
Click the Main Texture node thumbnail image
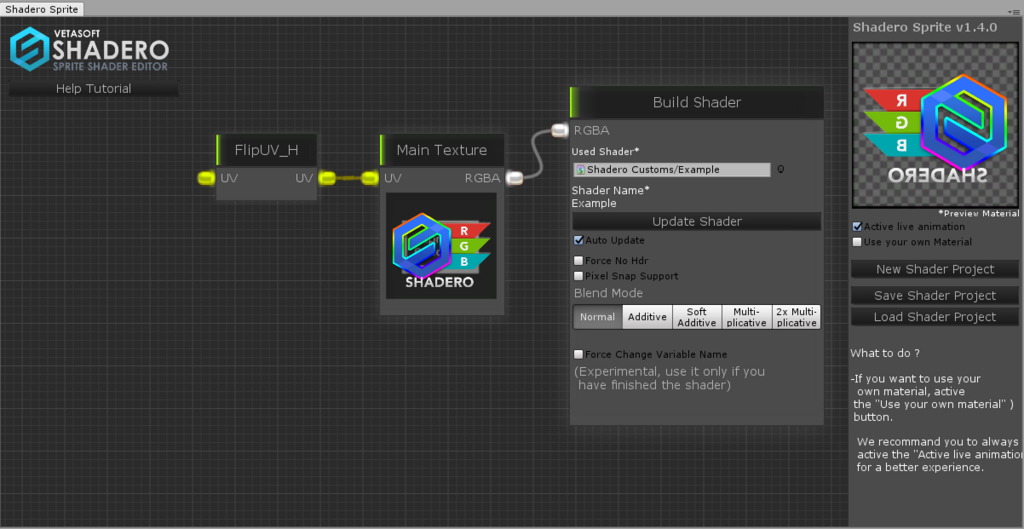tap(441, 246)
